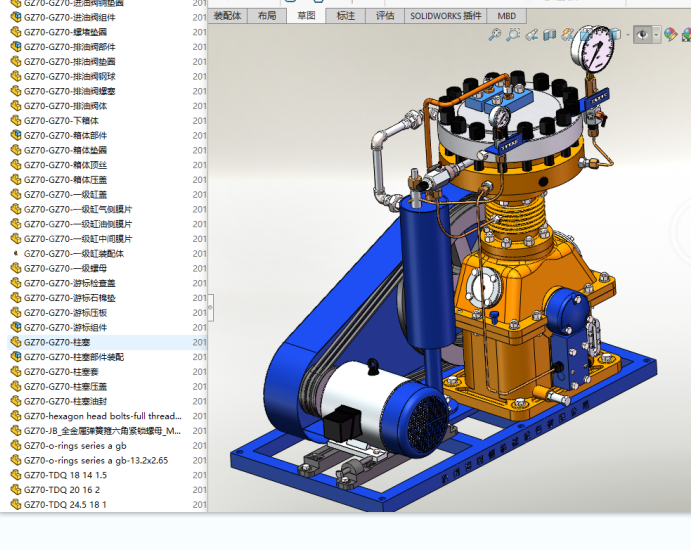Click the assembly icon of GZ70-GZ70-进油阀组件
This screenshot has height=550, width=691.
click(x=16, y=17)
